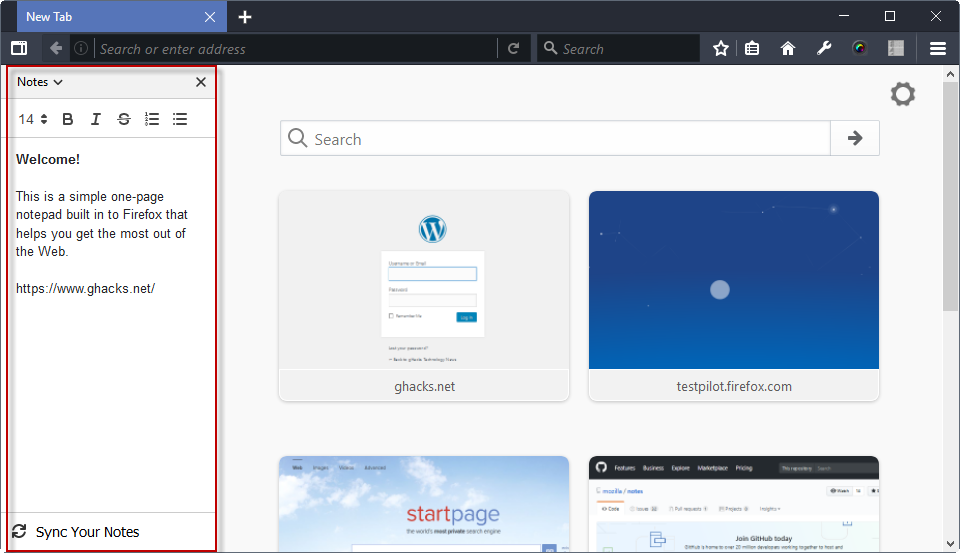Click the vertical scrollbar thumb

(950, 196)
